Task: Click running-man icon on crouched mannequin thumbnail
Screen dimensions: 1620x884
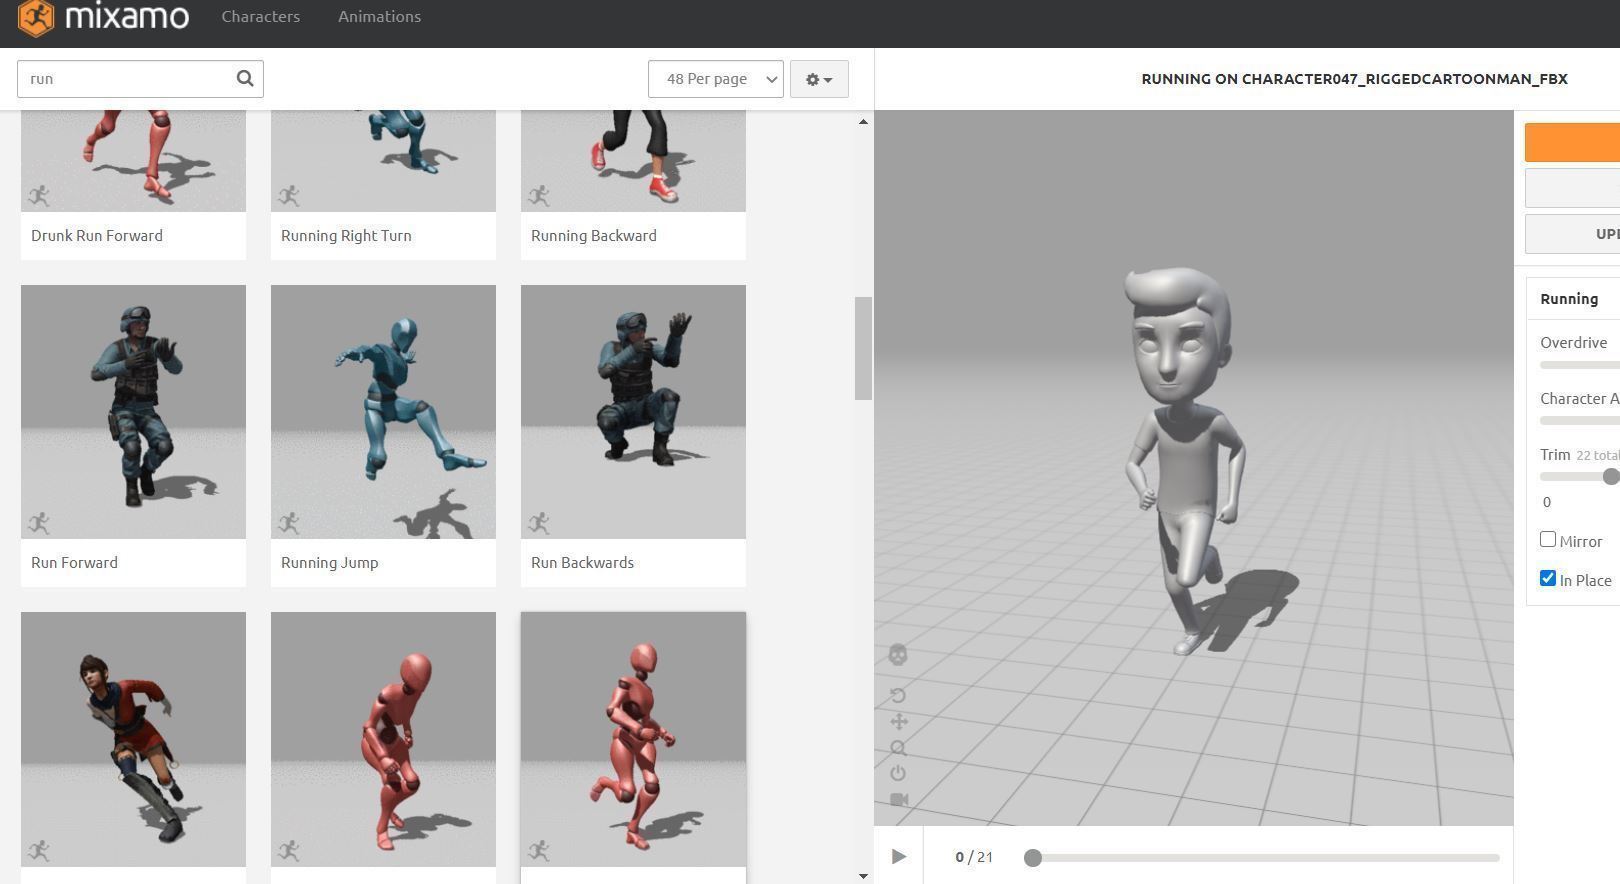Action: tap(289, 850)
